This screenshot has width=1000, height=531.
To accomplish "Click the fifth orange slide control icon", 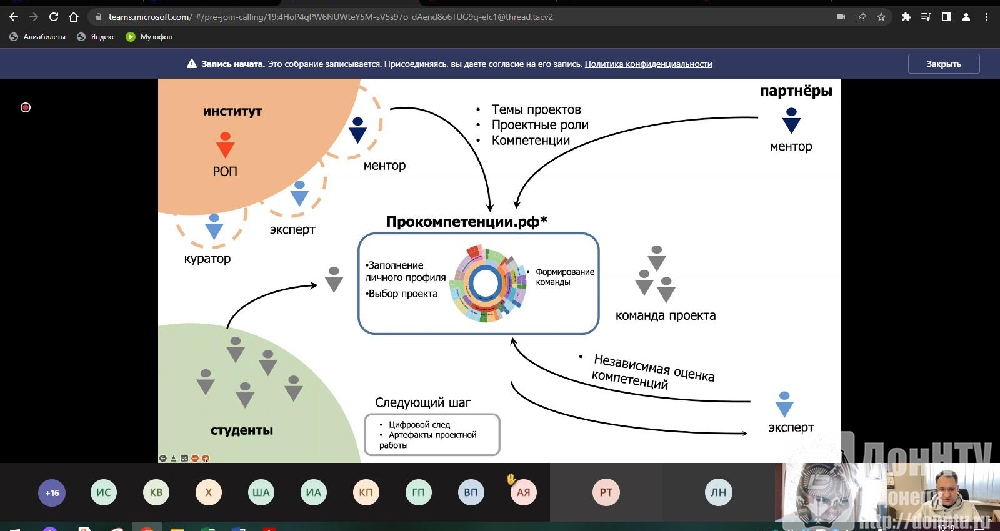I will tap(205, 458).
